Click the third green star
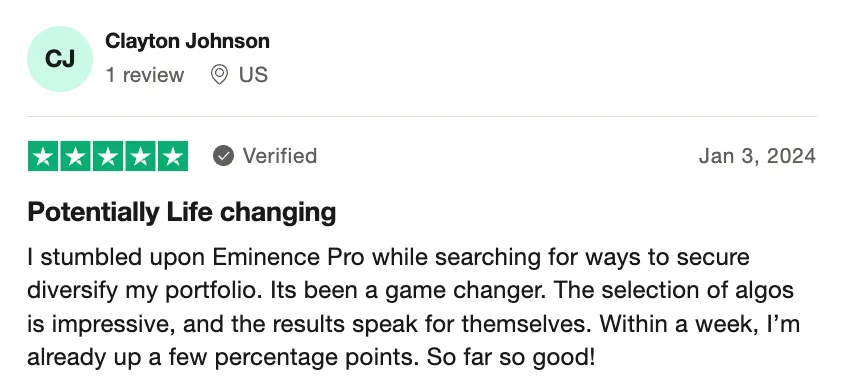 pyautogui.click(x=108, y=156)
